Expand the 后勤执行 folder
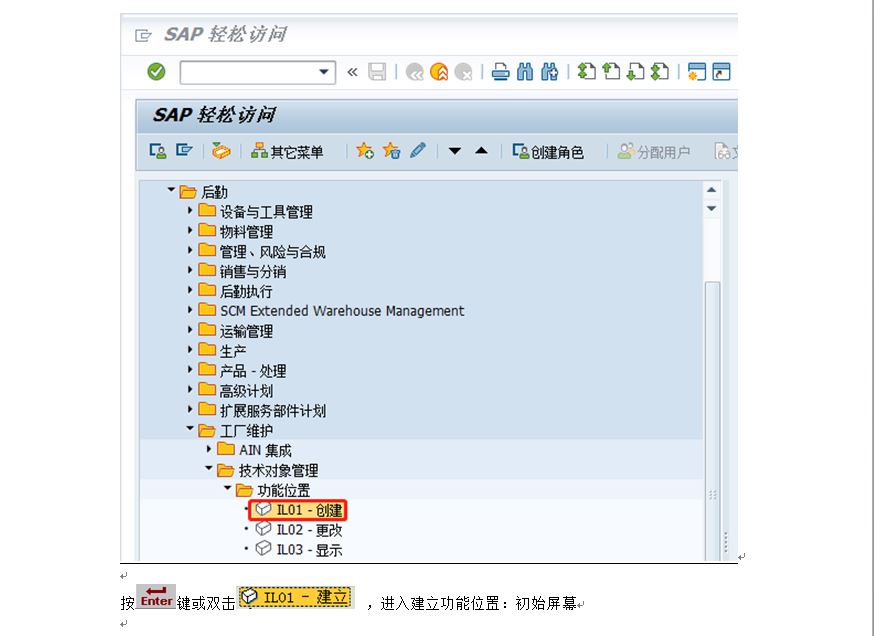The height and width of the screenshot is (636, 874). point(190,290)
